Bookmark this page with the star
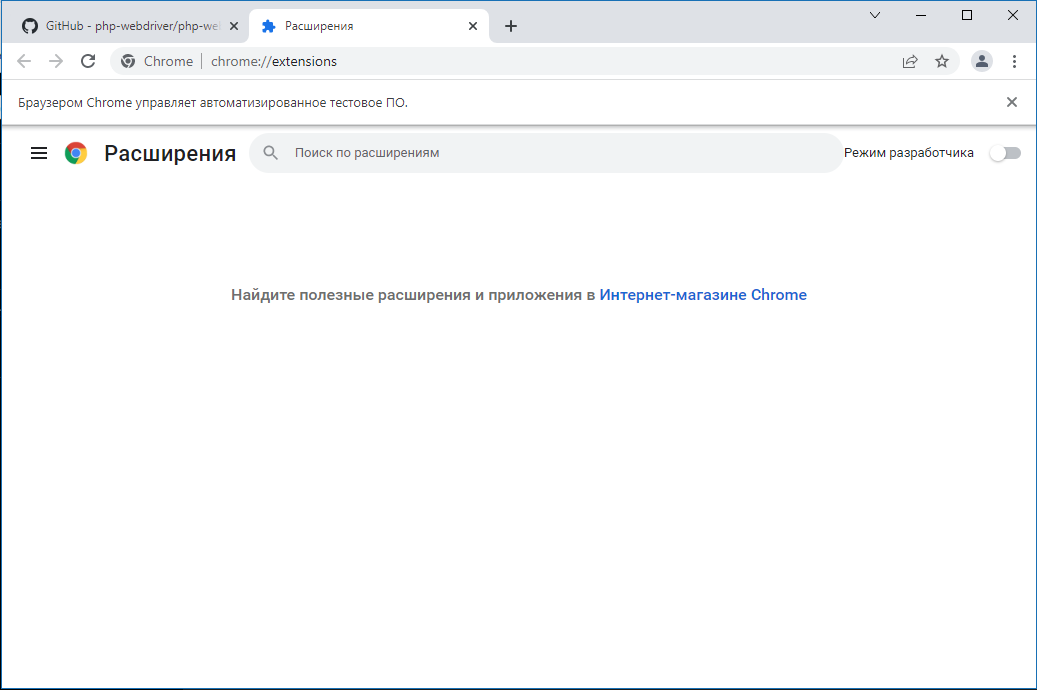1037x690 pixels. 942,62
